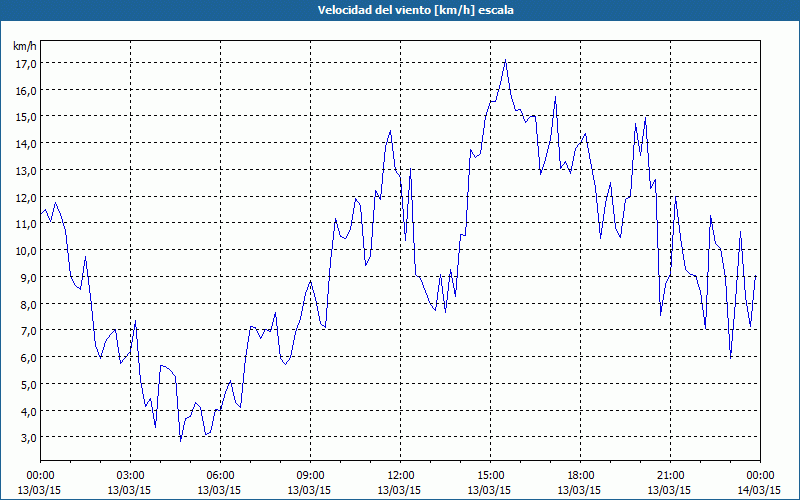Click the '8,0' y-axis value
Screen dimensions: 800x500
28,305
